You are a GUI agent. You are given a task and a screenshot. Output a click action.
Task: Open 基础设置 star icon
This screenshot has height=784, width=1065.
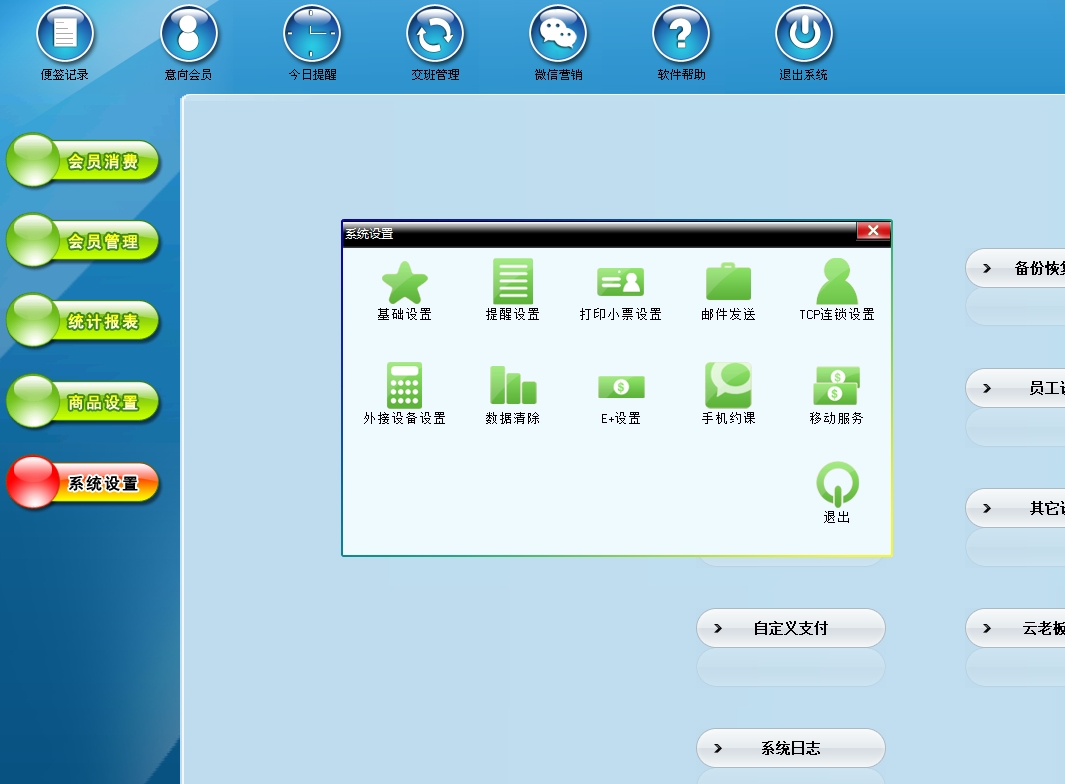pos(404,282)
